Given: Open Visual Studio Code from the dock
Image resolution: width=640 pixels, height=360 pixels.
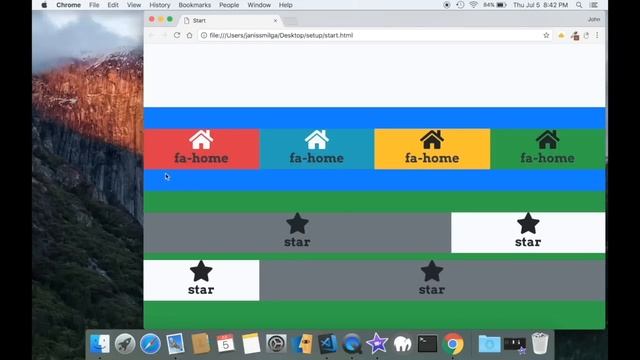Looking at the screenshot, I should click(x=327, y=344).
